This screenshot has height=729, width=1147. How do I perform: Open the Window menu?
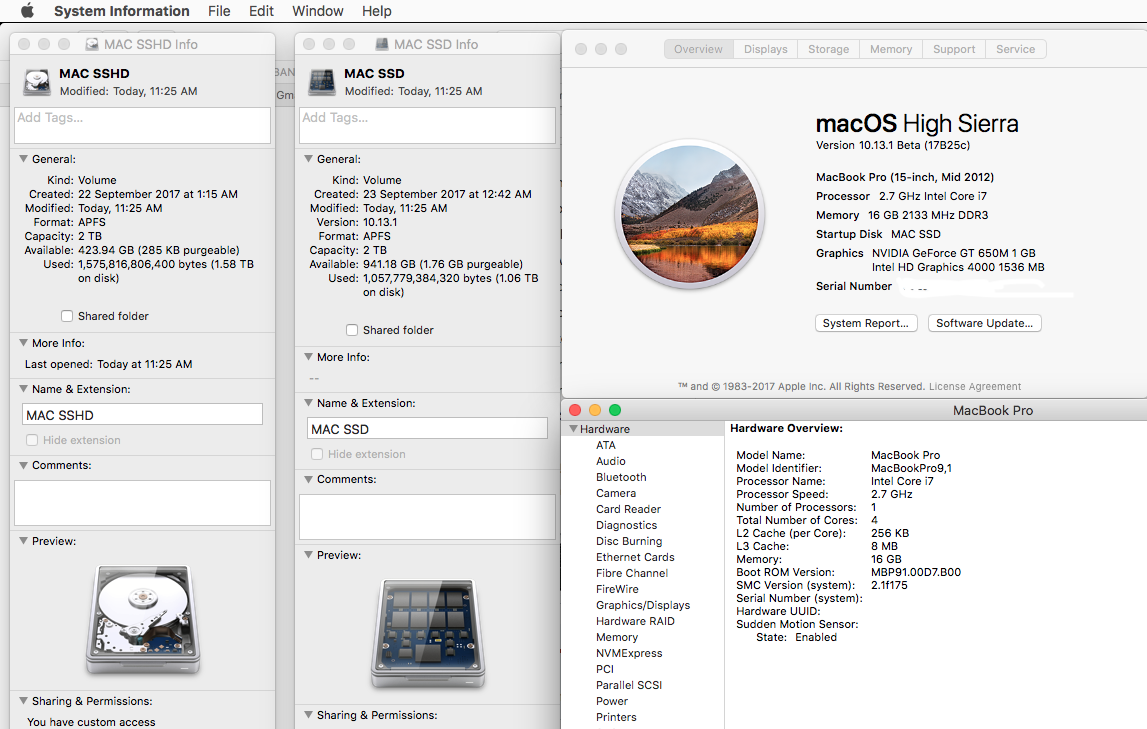pyautogui.click(x=317, y=11)
